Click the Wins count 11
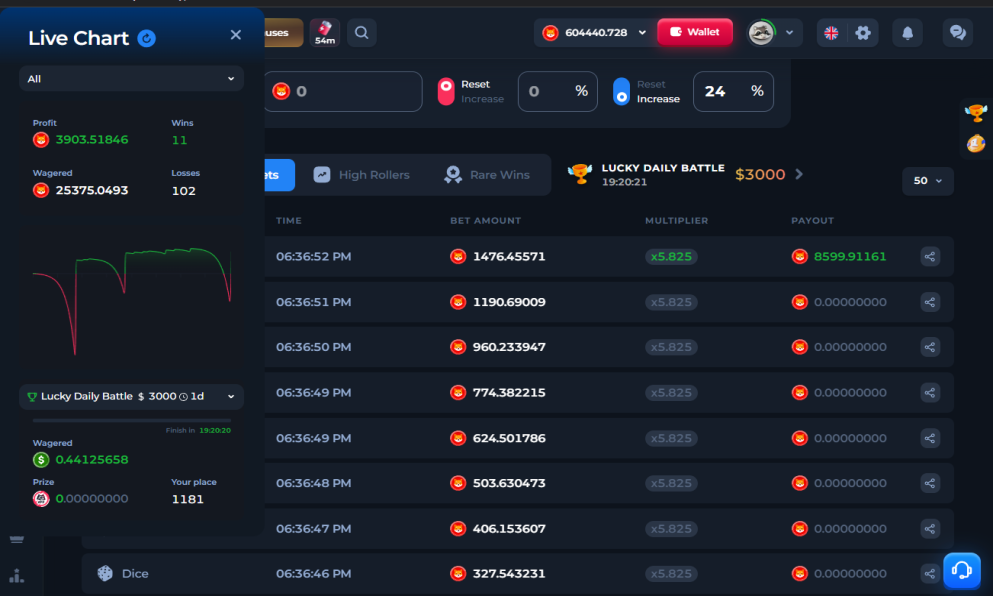Viewport: 993px width, 596px height. tap(179, 141)
